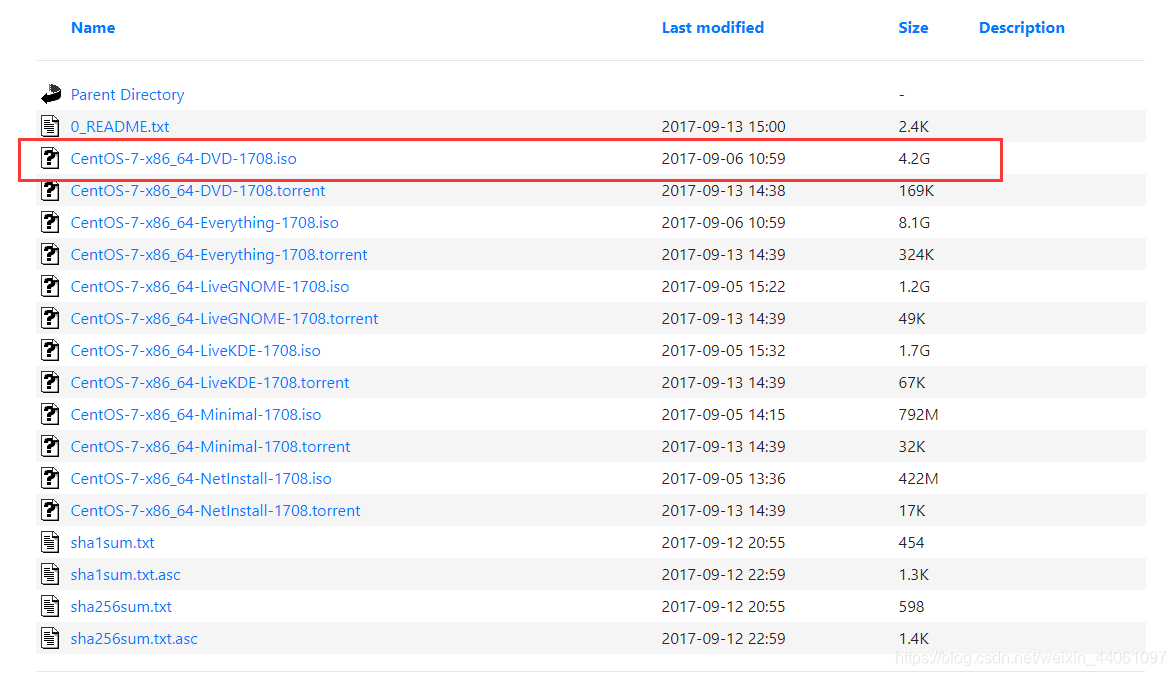Click the icon beside CentOS-7-x86_64-Everything-1708.iso

click(x=50, y=222)
